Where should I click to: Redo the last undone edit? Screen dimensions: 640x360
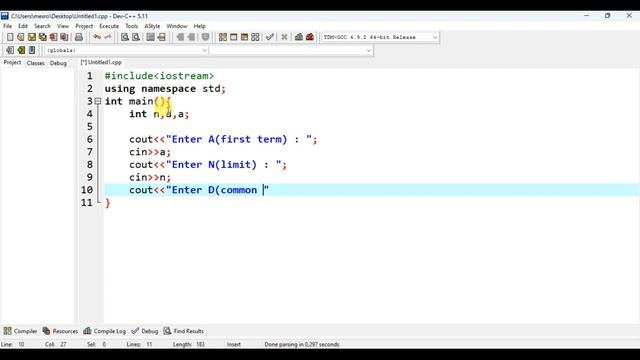pos(108,37)
